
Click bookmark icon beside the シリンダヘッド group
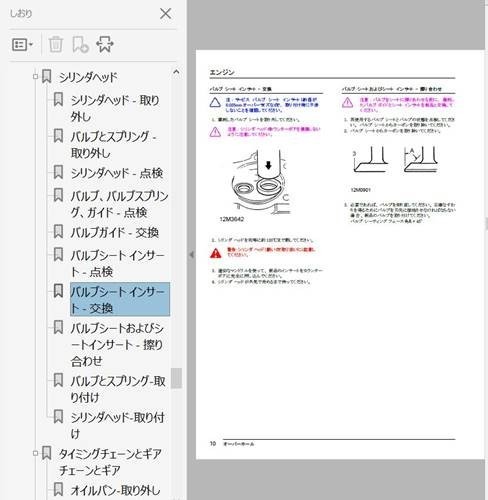[x=47, y=77]
